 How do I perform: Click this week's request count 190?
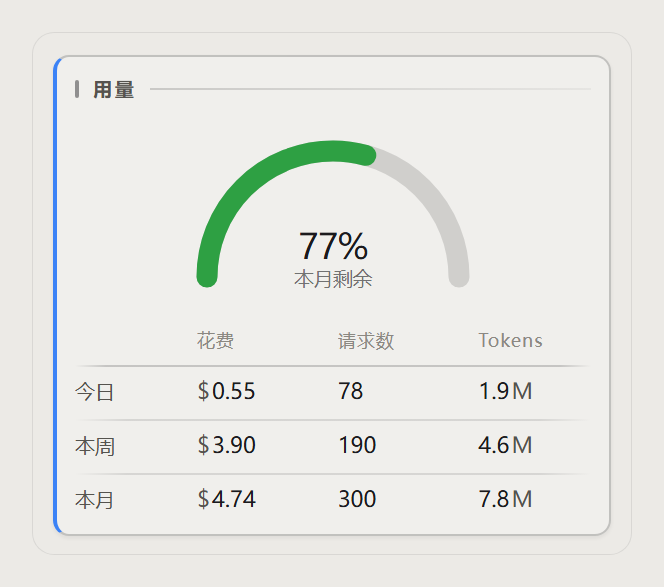(x=357, y=445)
